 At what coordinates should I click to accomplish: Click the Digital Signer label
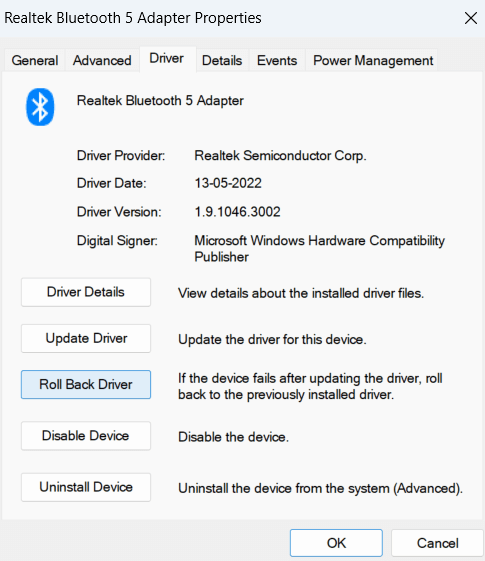tap(117, 241)
